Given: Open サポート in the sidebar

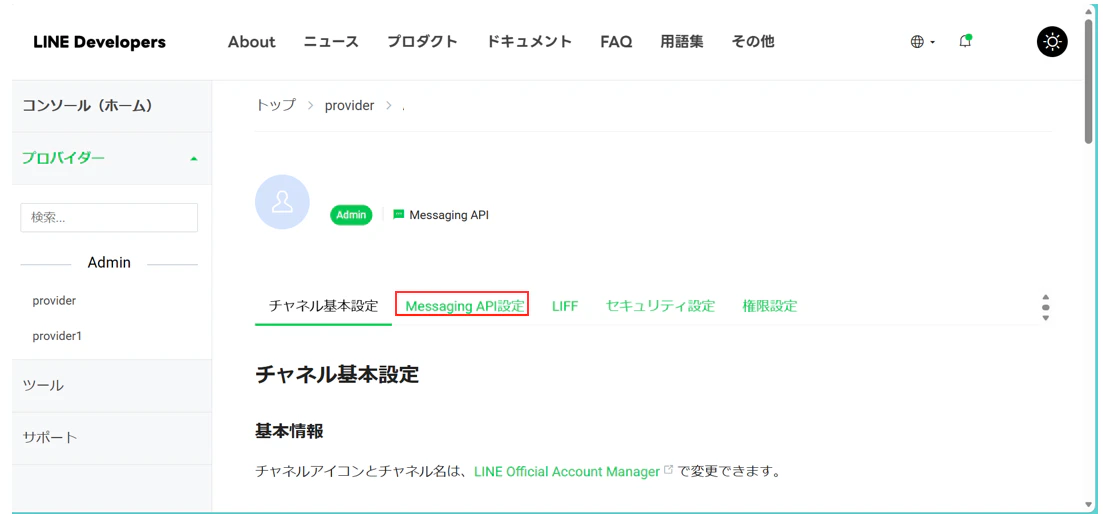Looking at the screenshot, I should click(112, 437).
